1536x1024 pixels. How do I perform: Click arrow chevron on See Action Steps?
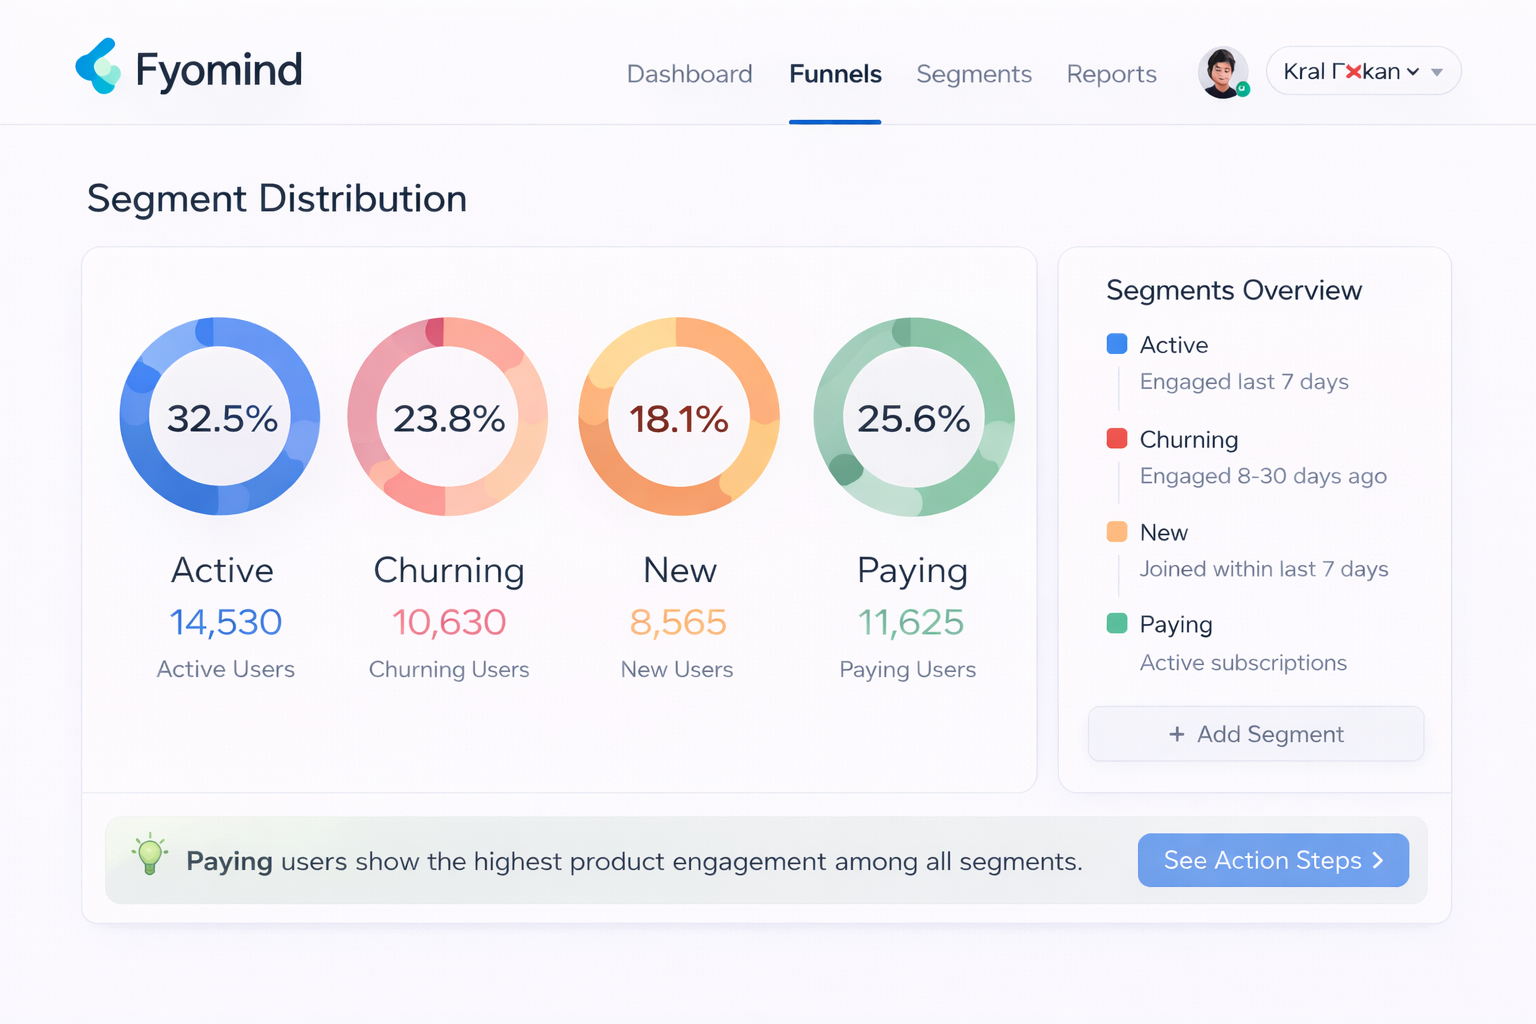(x=1378, y=860)
